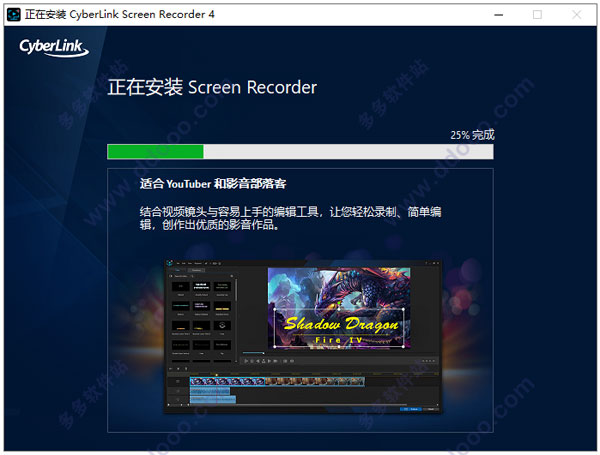This screenshot has height=455, width=600.
Task: Click the CyberLink Screen Recorder title bar icon
Action: pyautogui.click(x=14, y=15)
